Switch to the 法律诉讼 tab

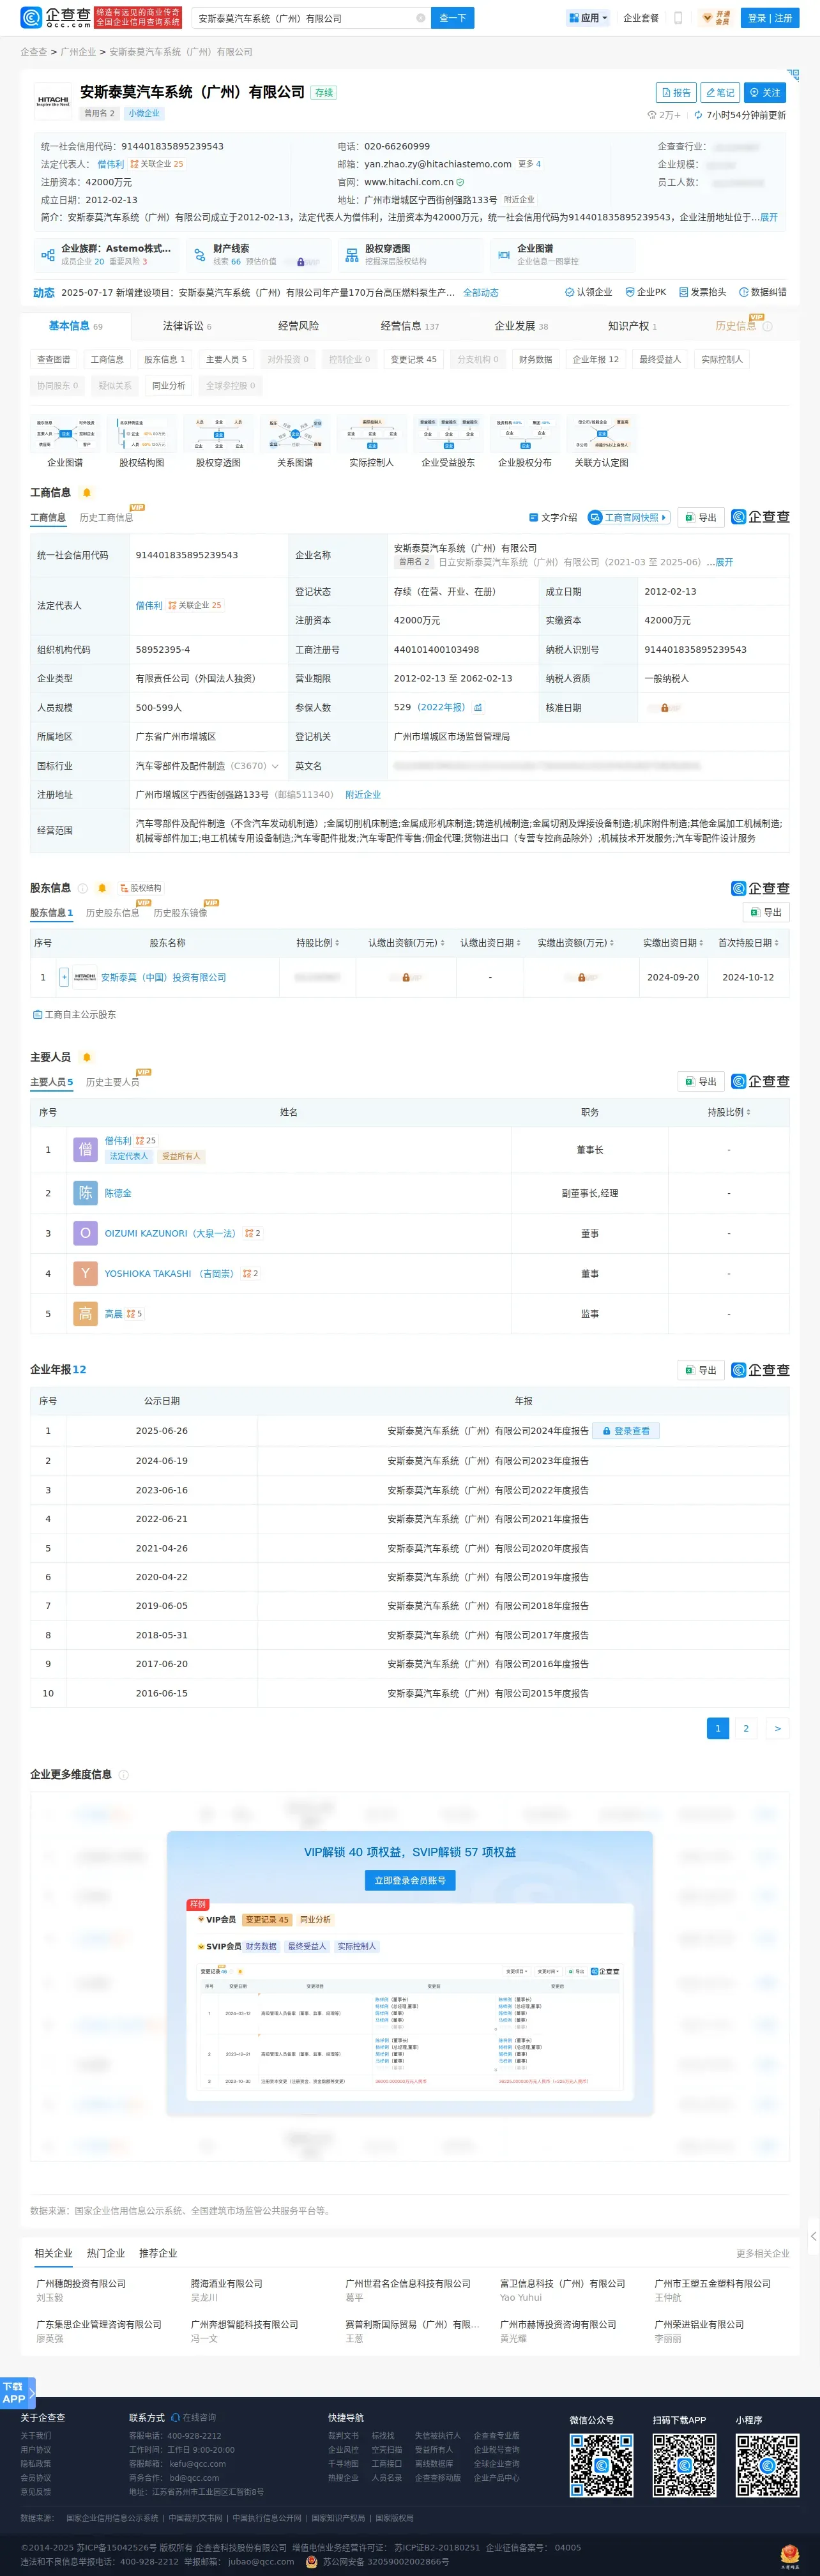187,326
